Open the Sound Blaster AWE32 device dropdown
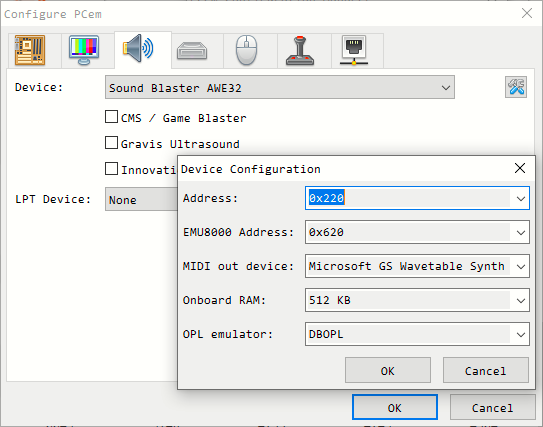Image resolution: width=543 pixels, height=427 pixels. [x=280, y=87]
